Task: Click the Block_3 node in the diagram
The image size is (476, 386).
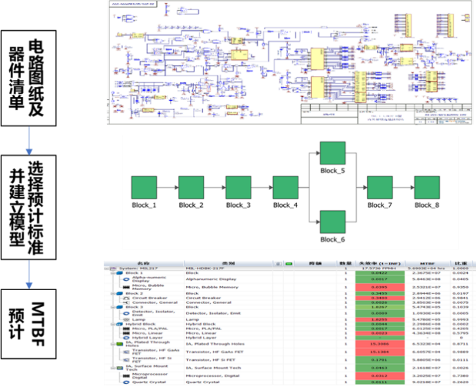Action: coord(238,188)
